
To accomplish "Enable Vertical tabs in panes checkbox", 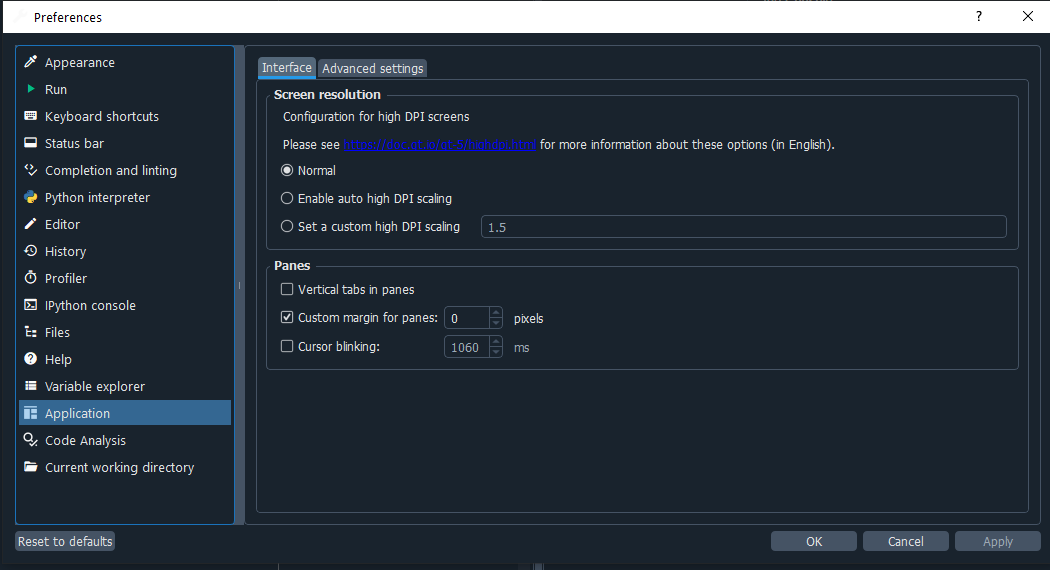I will [x=287, y=289].
